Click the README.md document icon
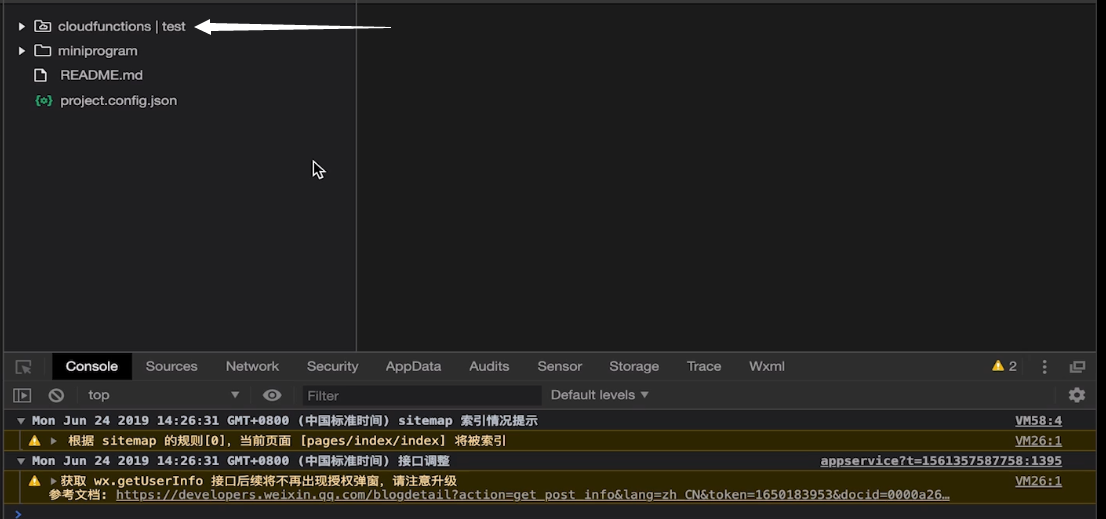The image size is (1106, 519). [41, 75]
